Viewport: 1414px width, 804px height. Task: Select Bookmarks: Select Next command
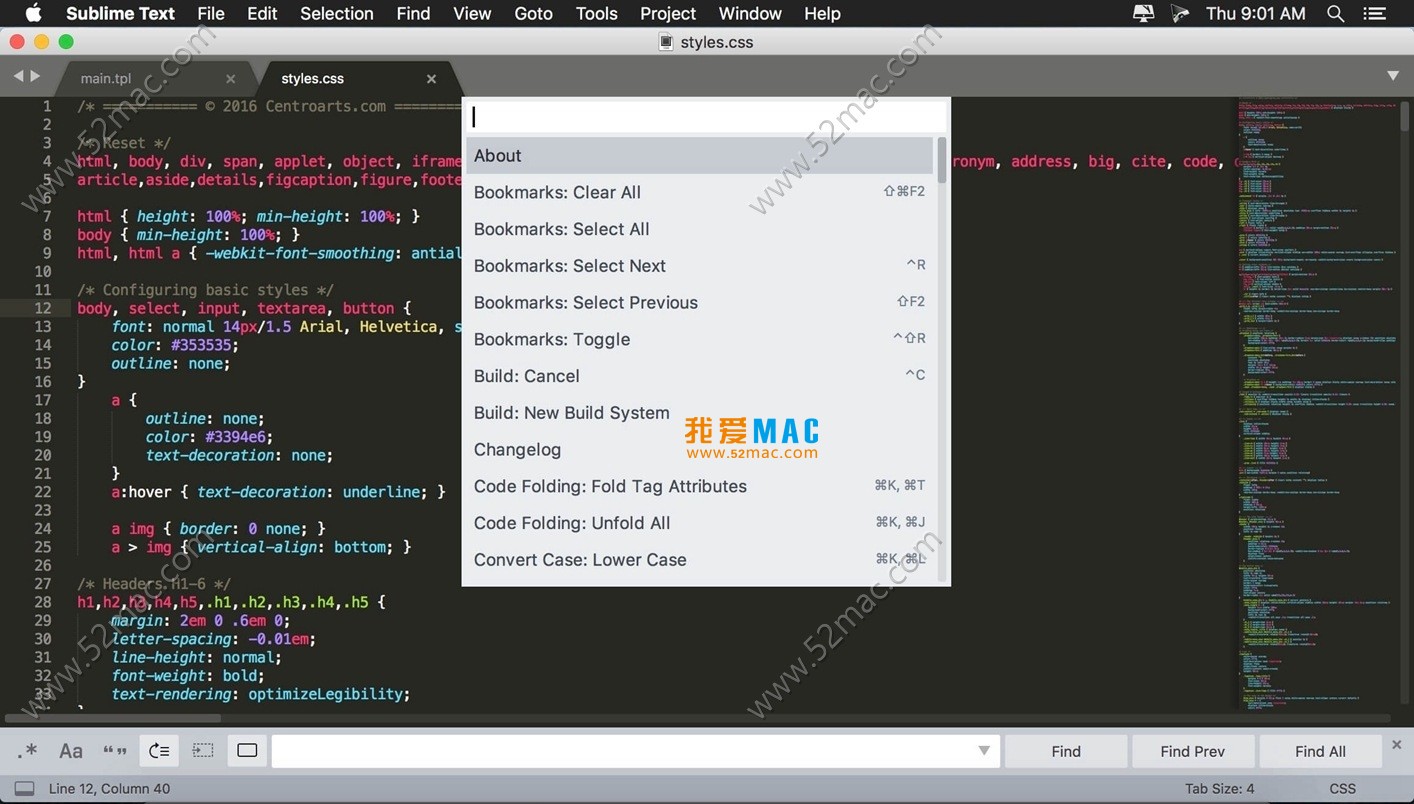(699, 266)
